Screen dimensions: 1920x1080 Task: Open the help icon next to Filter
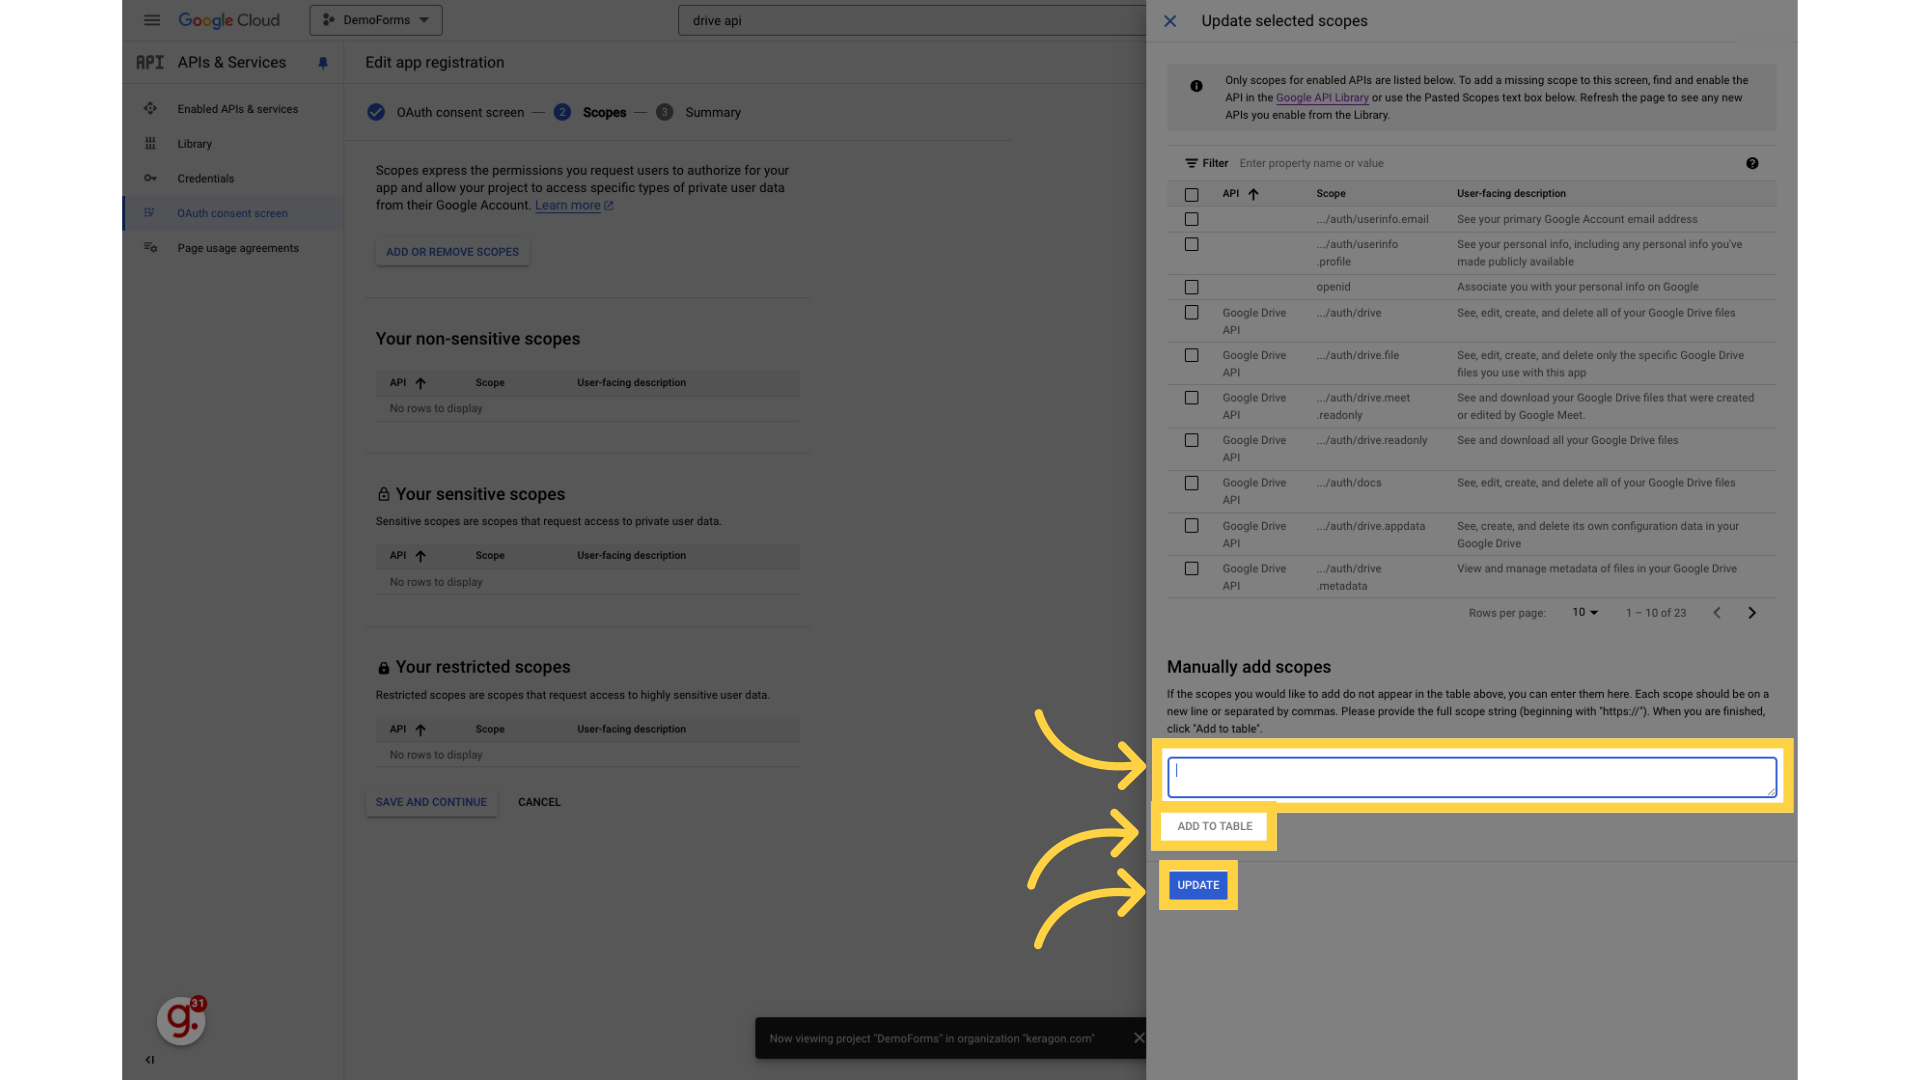click(x=1752, y=163)
